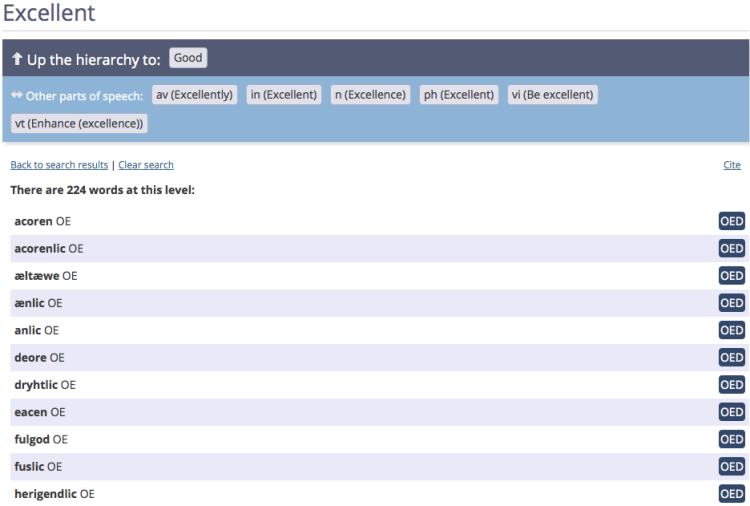Open vt (Enhance (excellence)) category
Screen dimensions: 750x506
click(x=79, y=123)
